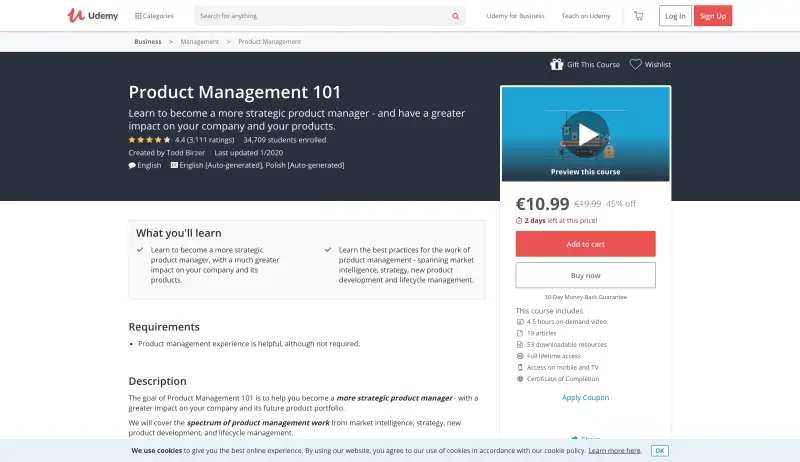Click the speech bubble language icon
Screen dimensions: 800x462
point(132,165)
